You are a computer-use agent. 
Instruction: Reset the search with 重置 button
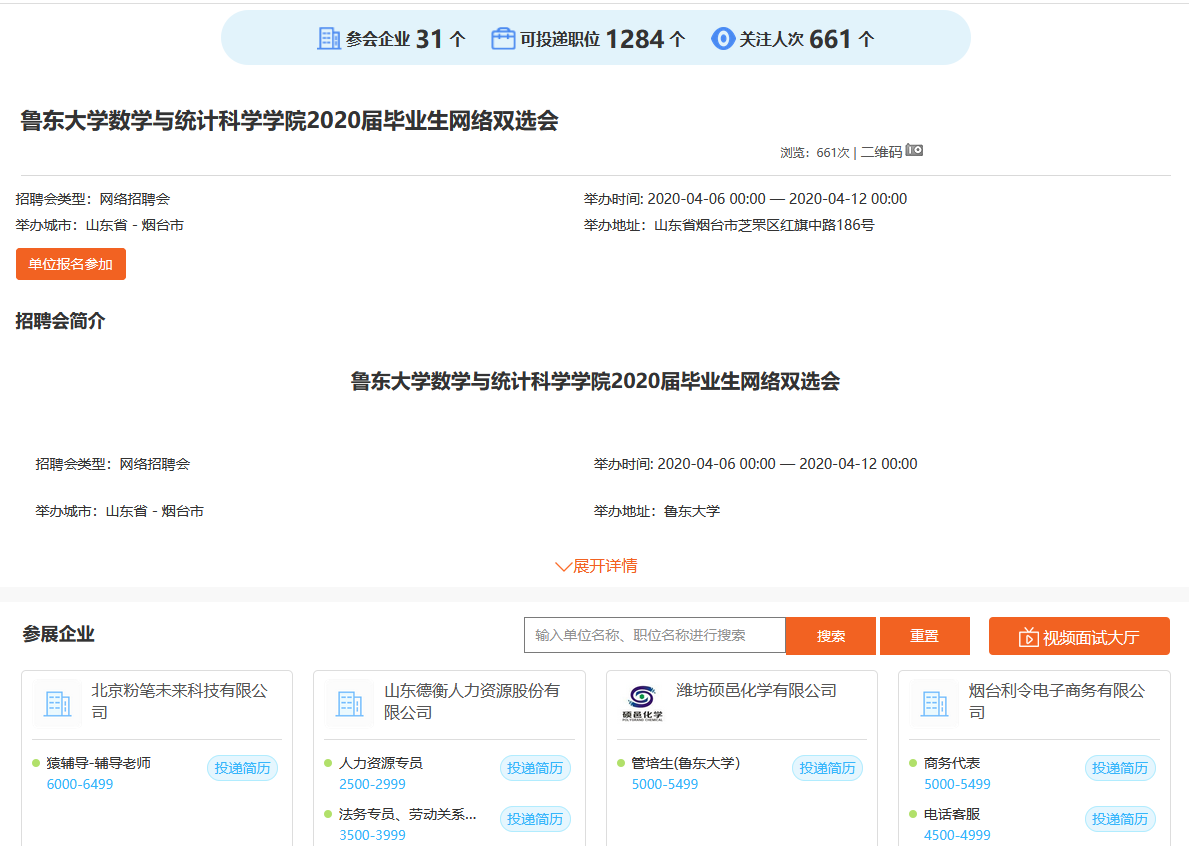(924, 636)
